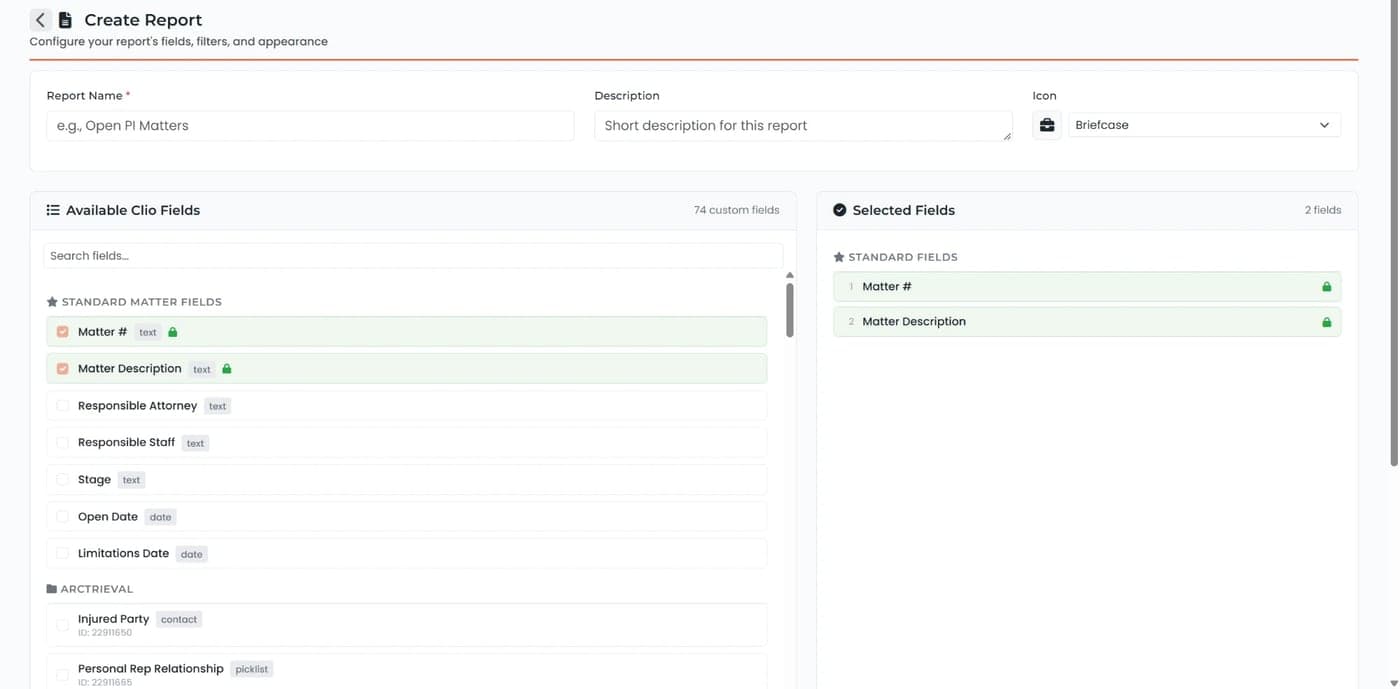1400x689 pixels.
Task: Enable the Stage field checkbox
Action: coord(63,480)
